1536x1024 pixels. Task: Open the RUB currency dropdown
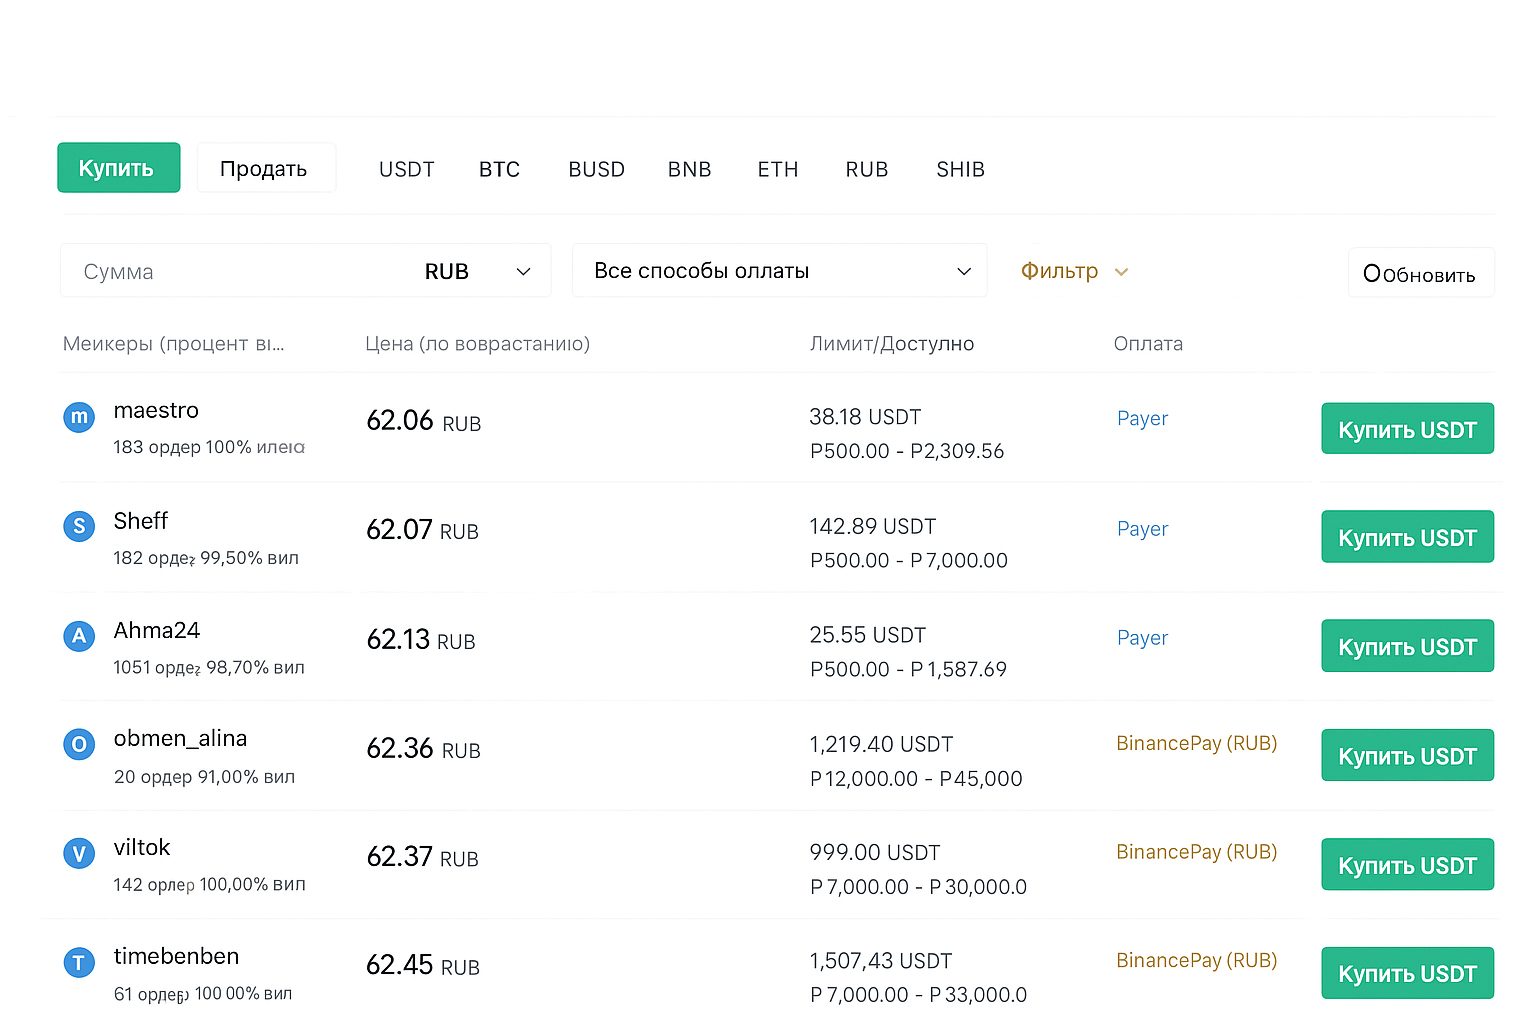477,272
